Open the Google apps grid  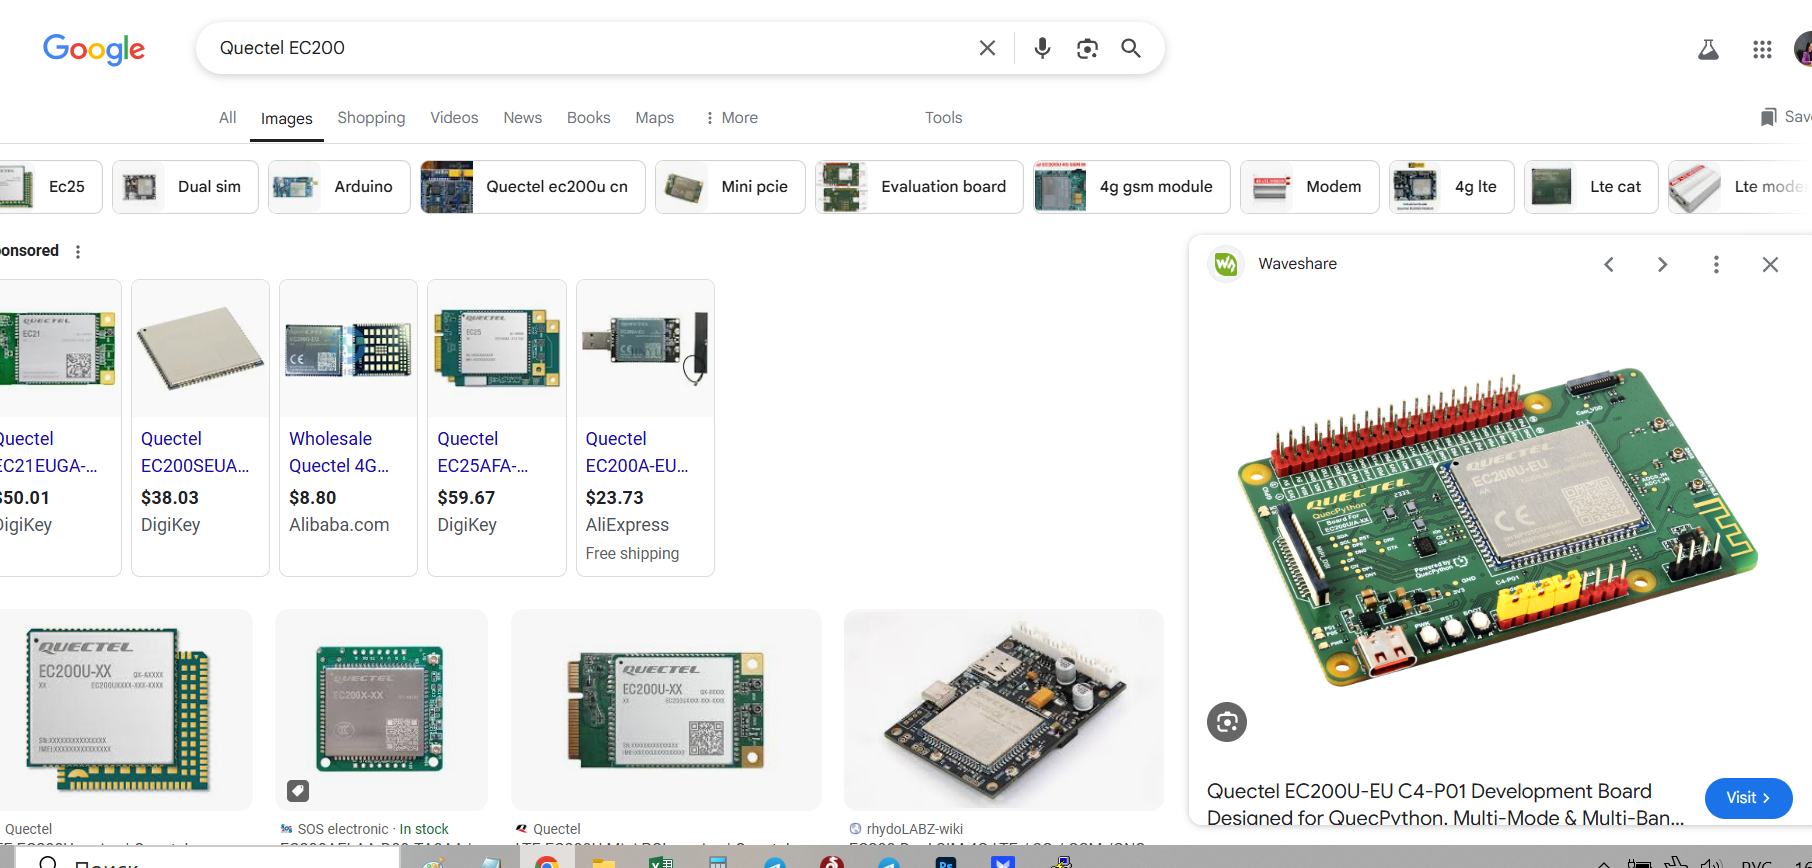coord(1762,49)
